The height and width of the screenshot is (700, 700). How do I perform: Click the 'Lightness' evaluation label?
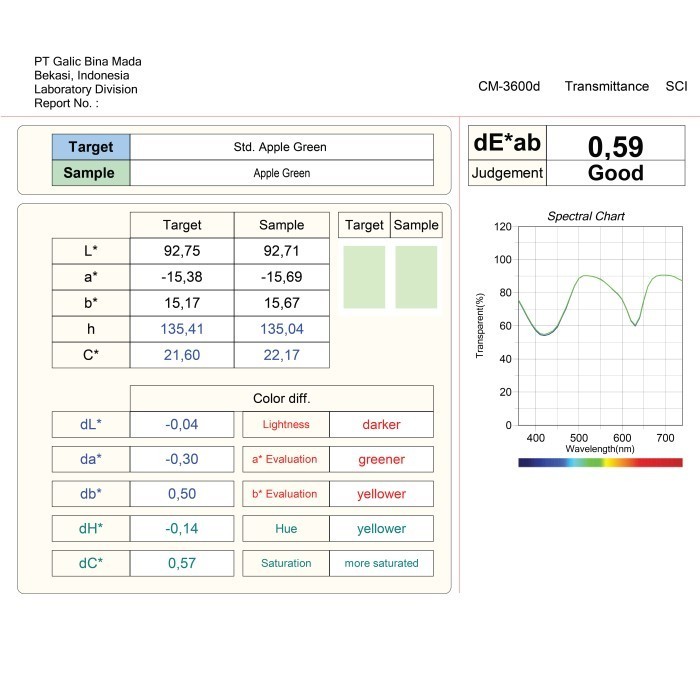pos(286,424)
